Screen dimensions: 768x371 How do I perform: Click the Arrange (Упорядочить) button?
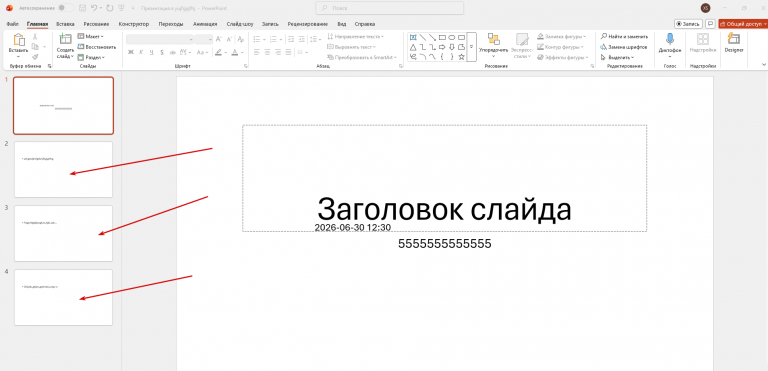pyautogui.click(x=493, y=46)
